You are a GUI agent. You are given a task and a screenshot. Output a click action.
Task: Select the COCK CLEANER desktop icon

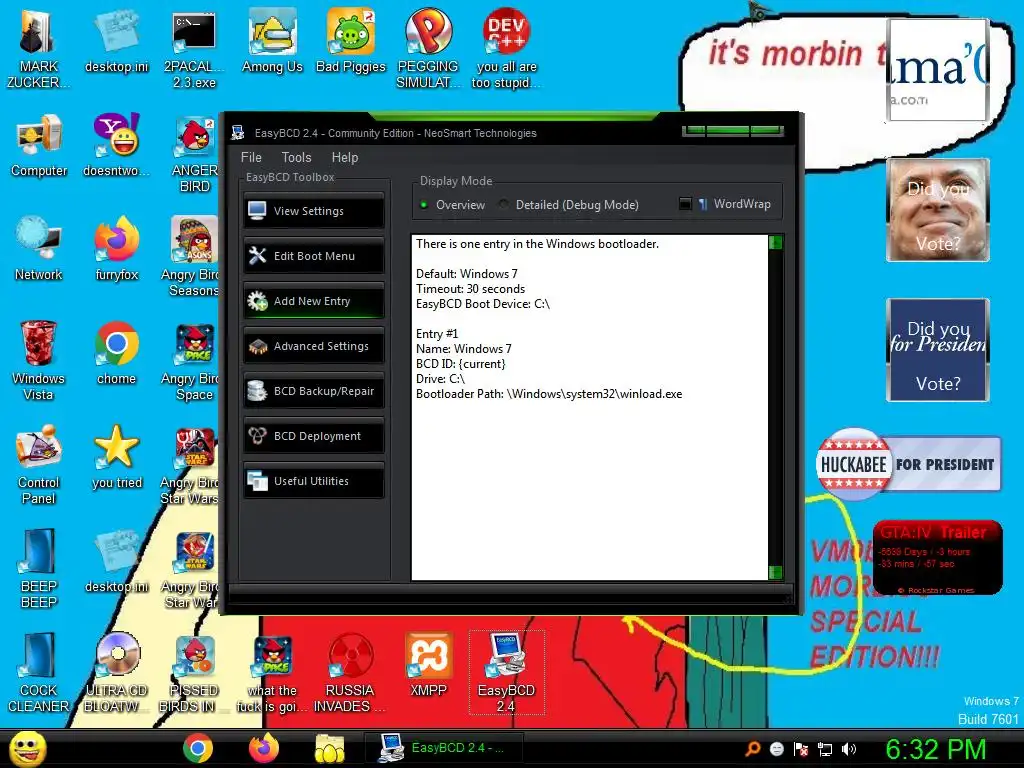(x=39, y=672)
